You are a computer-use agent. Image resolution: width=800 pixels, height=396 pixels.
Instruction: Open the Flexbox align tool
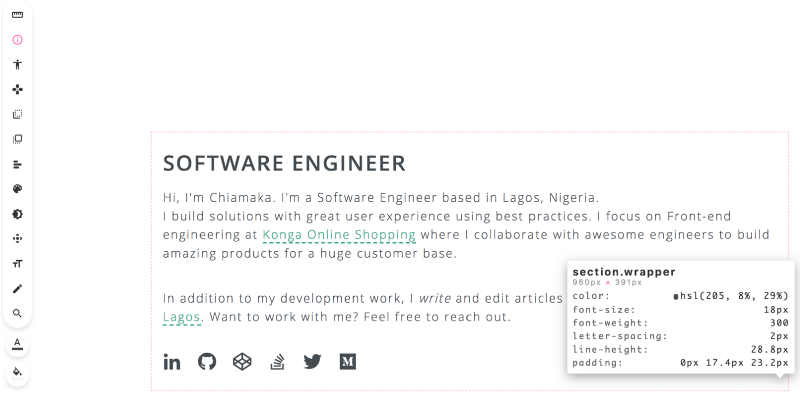click(x=17, y=164)
